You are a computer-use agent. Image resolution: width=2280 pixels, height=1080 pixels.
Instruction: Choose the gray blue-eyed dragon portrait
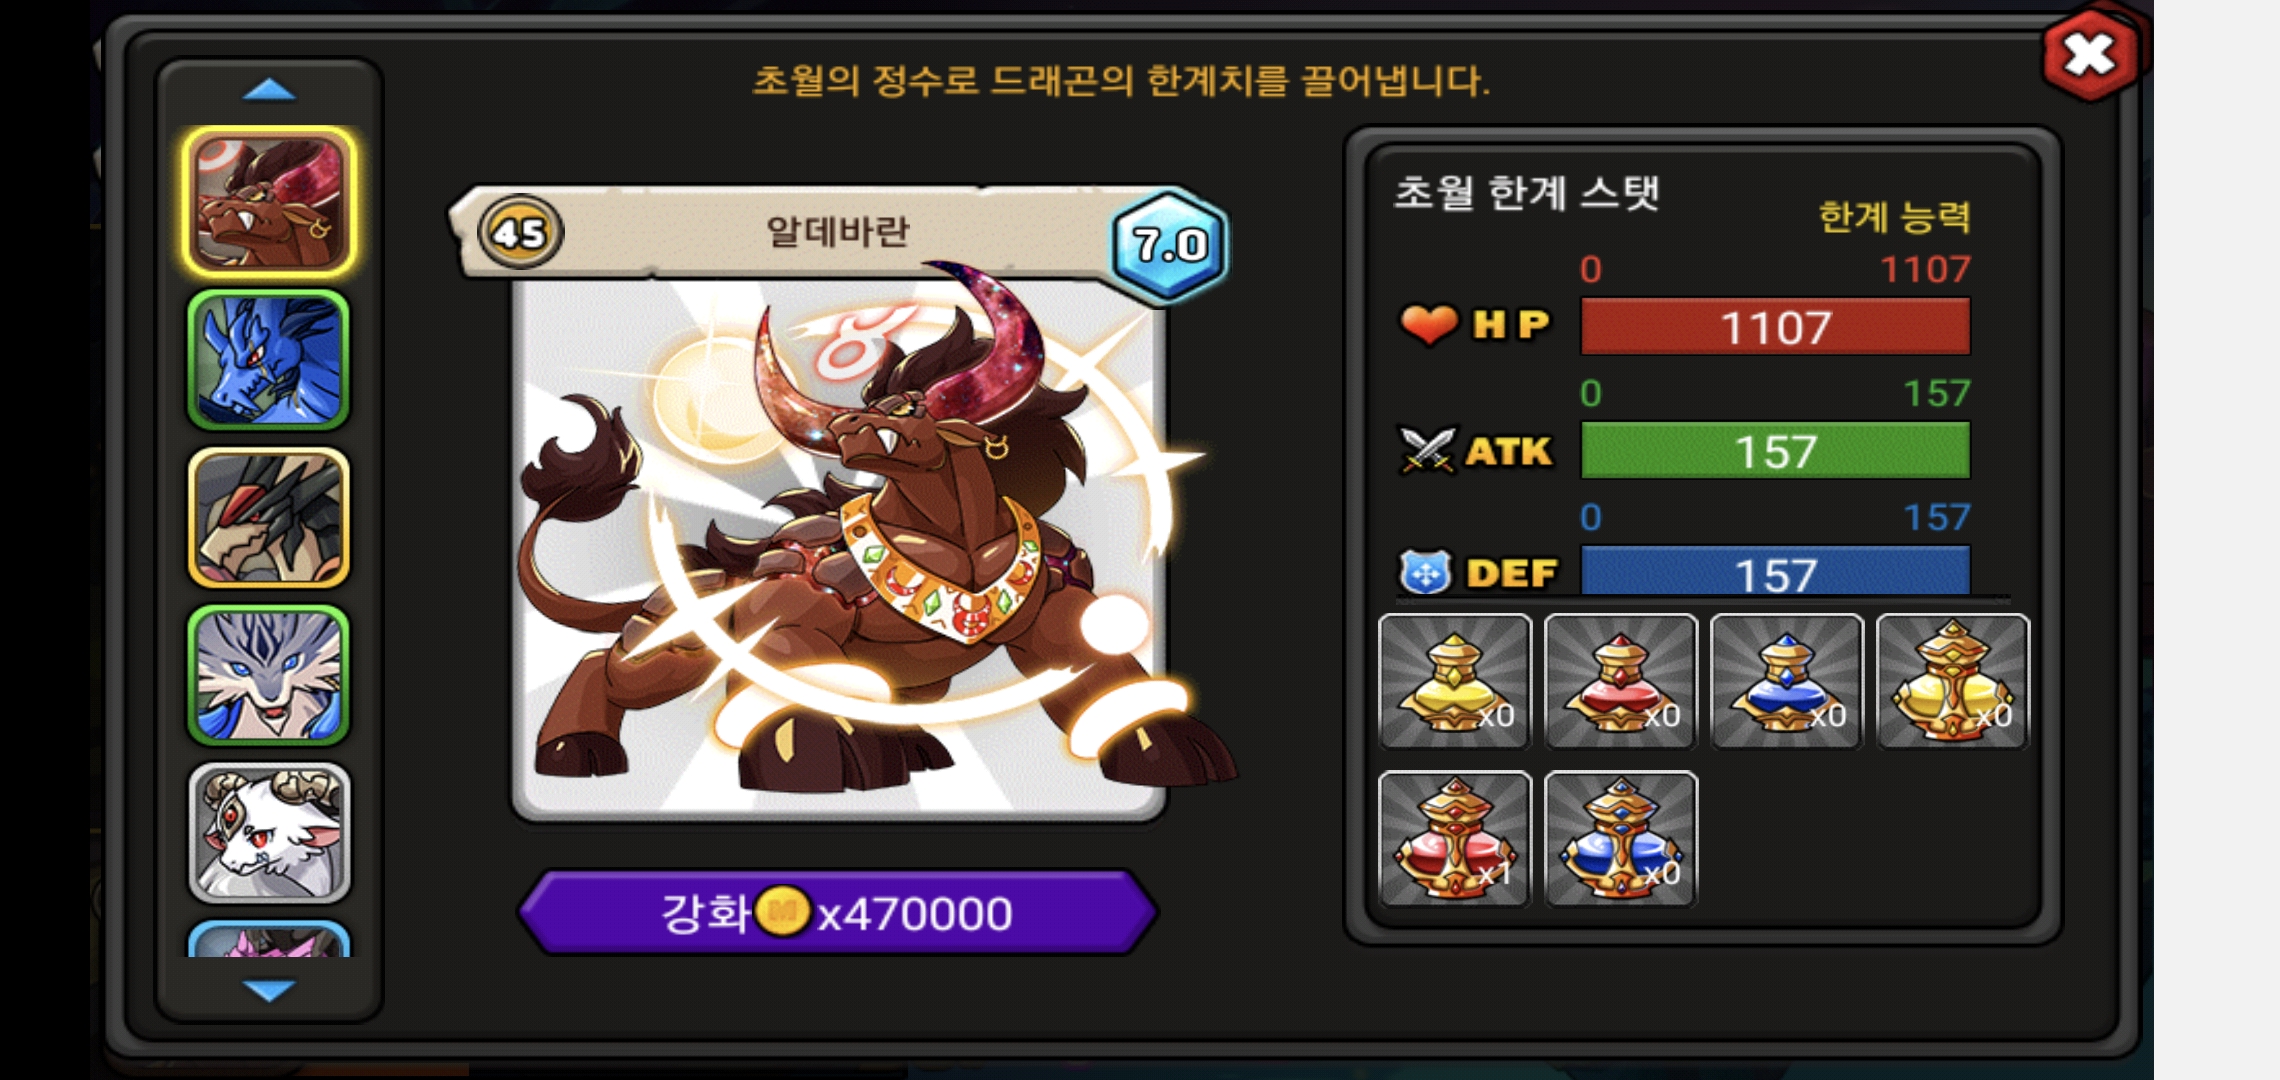(x=268, y=675)
